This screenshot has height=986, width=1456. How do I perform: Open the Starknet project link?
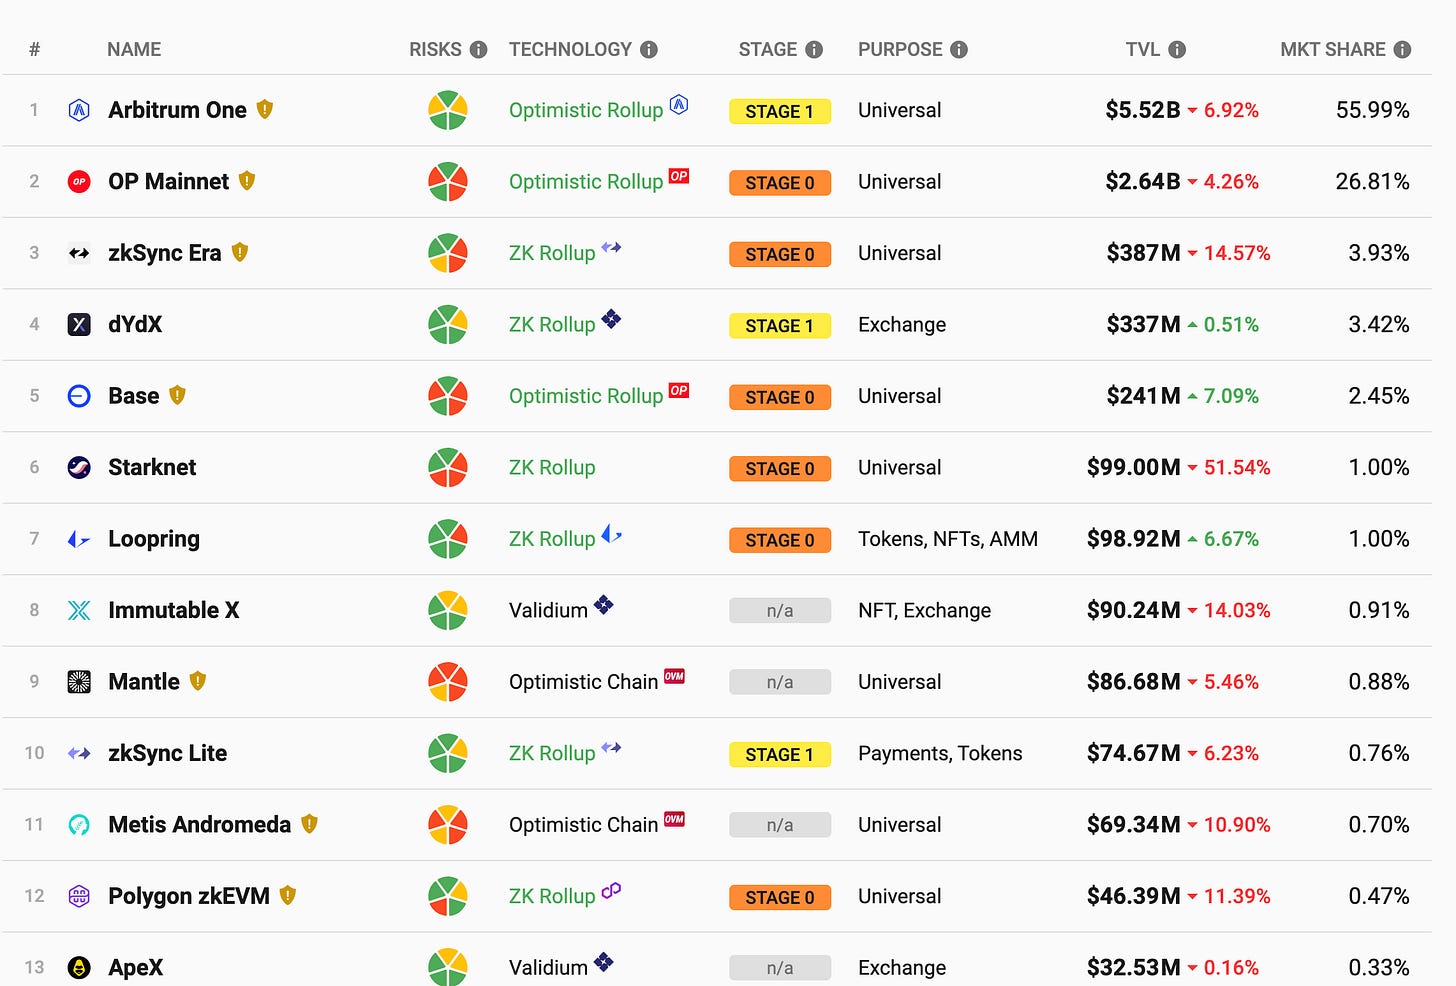coord(152,467)
